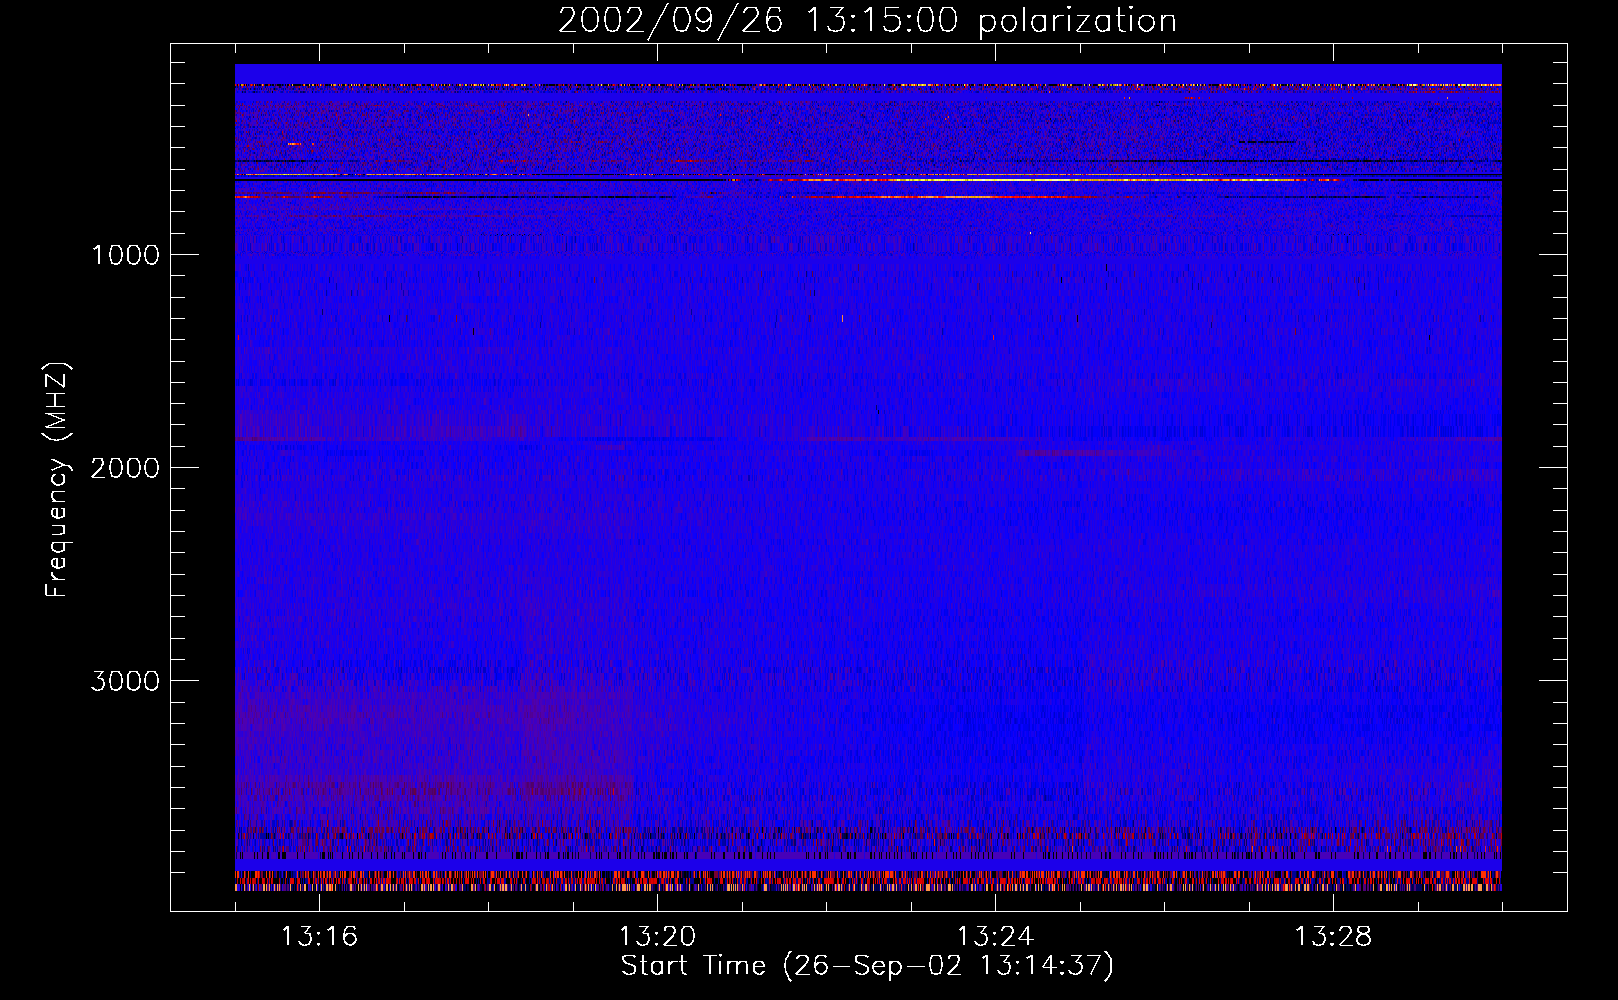Click the 3000 frequency tick label
1618x1000 pixels.
pyautogui.click(x=125, y=681)
